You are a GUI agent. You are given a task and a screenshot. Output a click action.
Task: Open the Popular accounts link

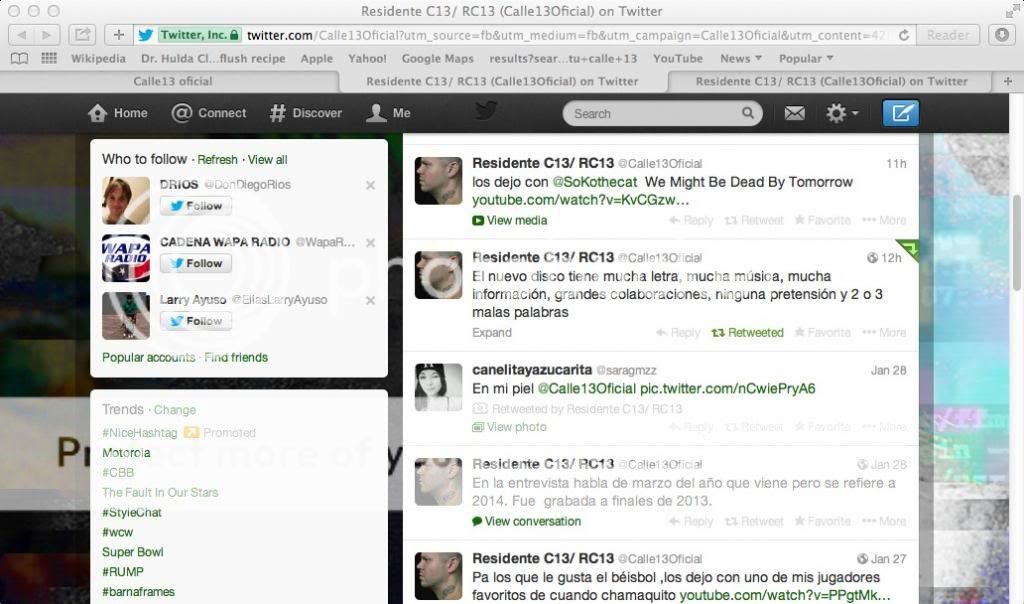click(148, 358)
